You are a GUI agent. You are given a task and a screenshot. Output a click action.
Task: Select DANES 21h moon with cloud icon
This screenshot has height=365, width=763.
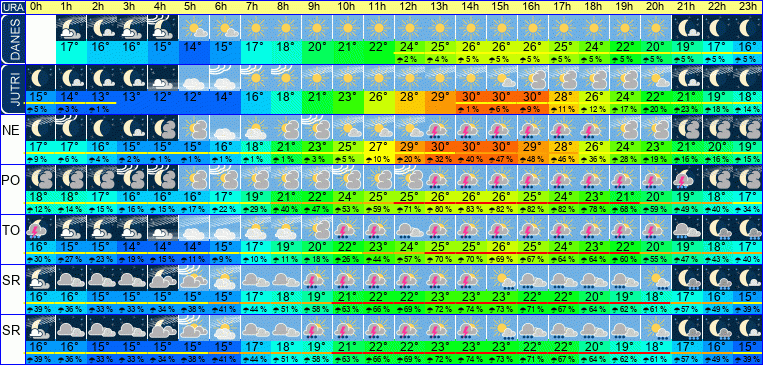click(x=687, y=27)
